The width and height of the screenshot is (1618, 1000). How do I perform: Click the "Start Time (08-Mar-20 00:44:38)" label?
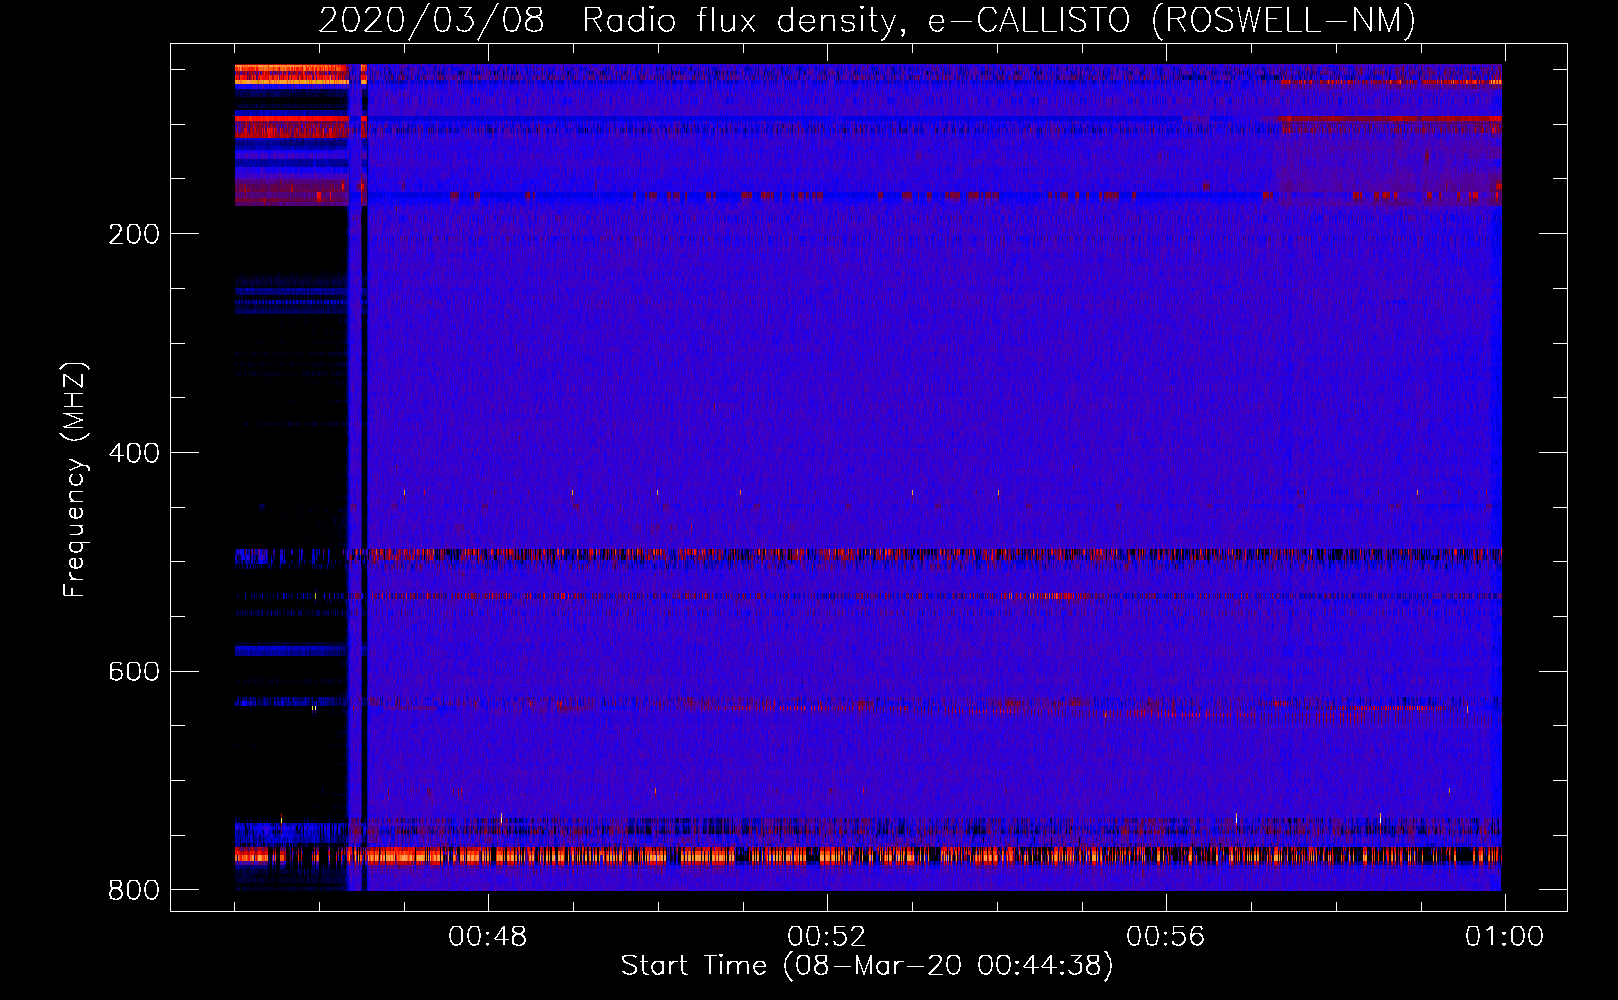pyautogui.click(x=867, y=966)
